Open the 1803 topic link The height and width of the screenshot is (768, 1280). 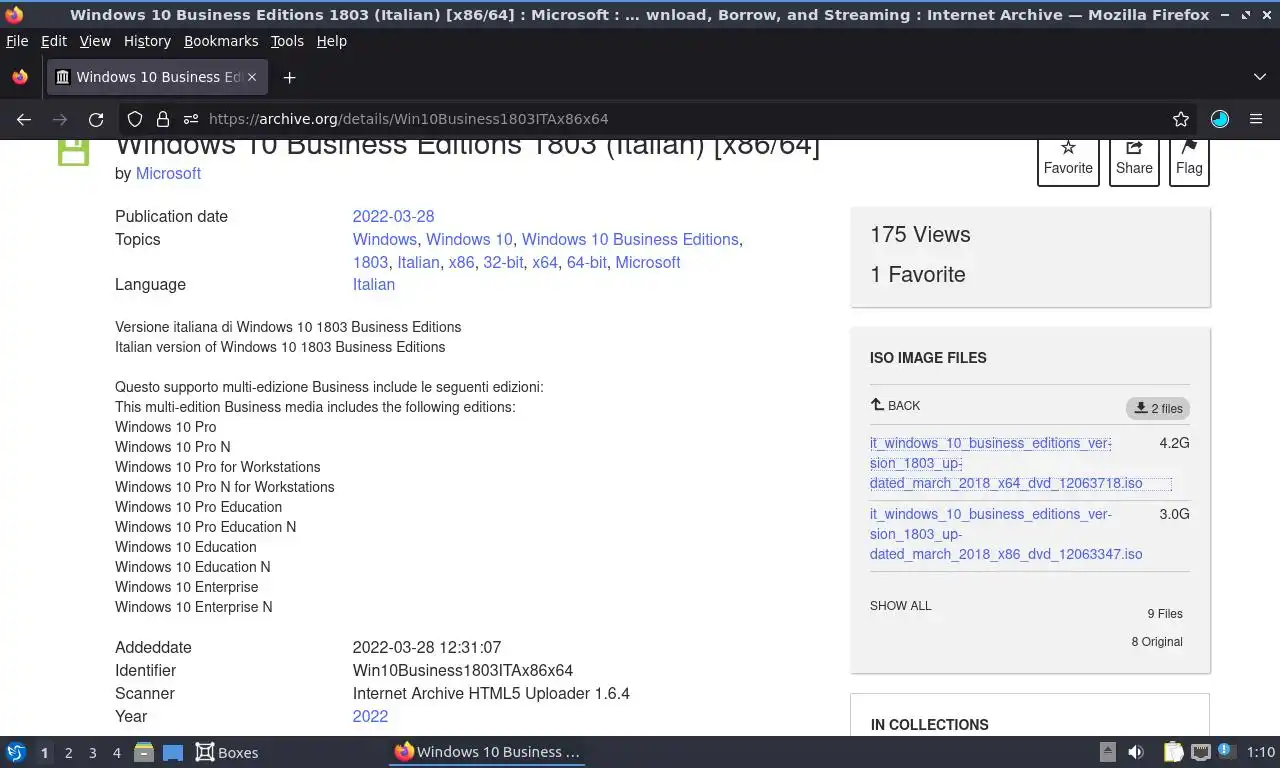point(370,262)
